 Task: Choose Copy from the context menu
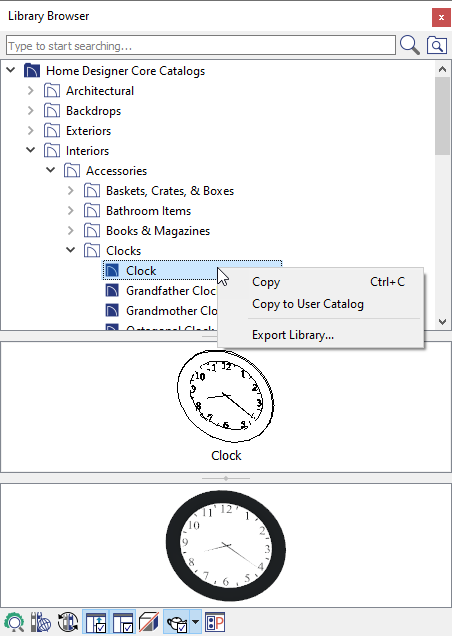[x=321, y=282]
